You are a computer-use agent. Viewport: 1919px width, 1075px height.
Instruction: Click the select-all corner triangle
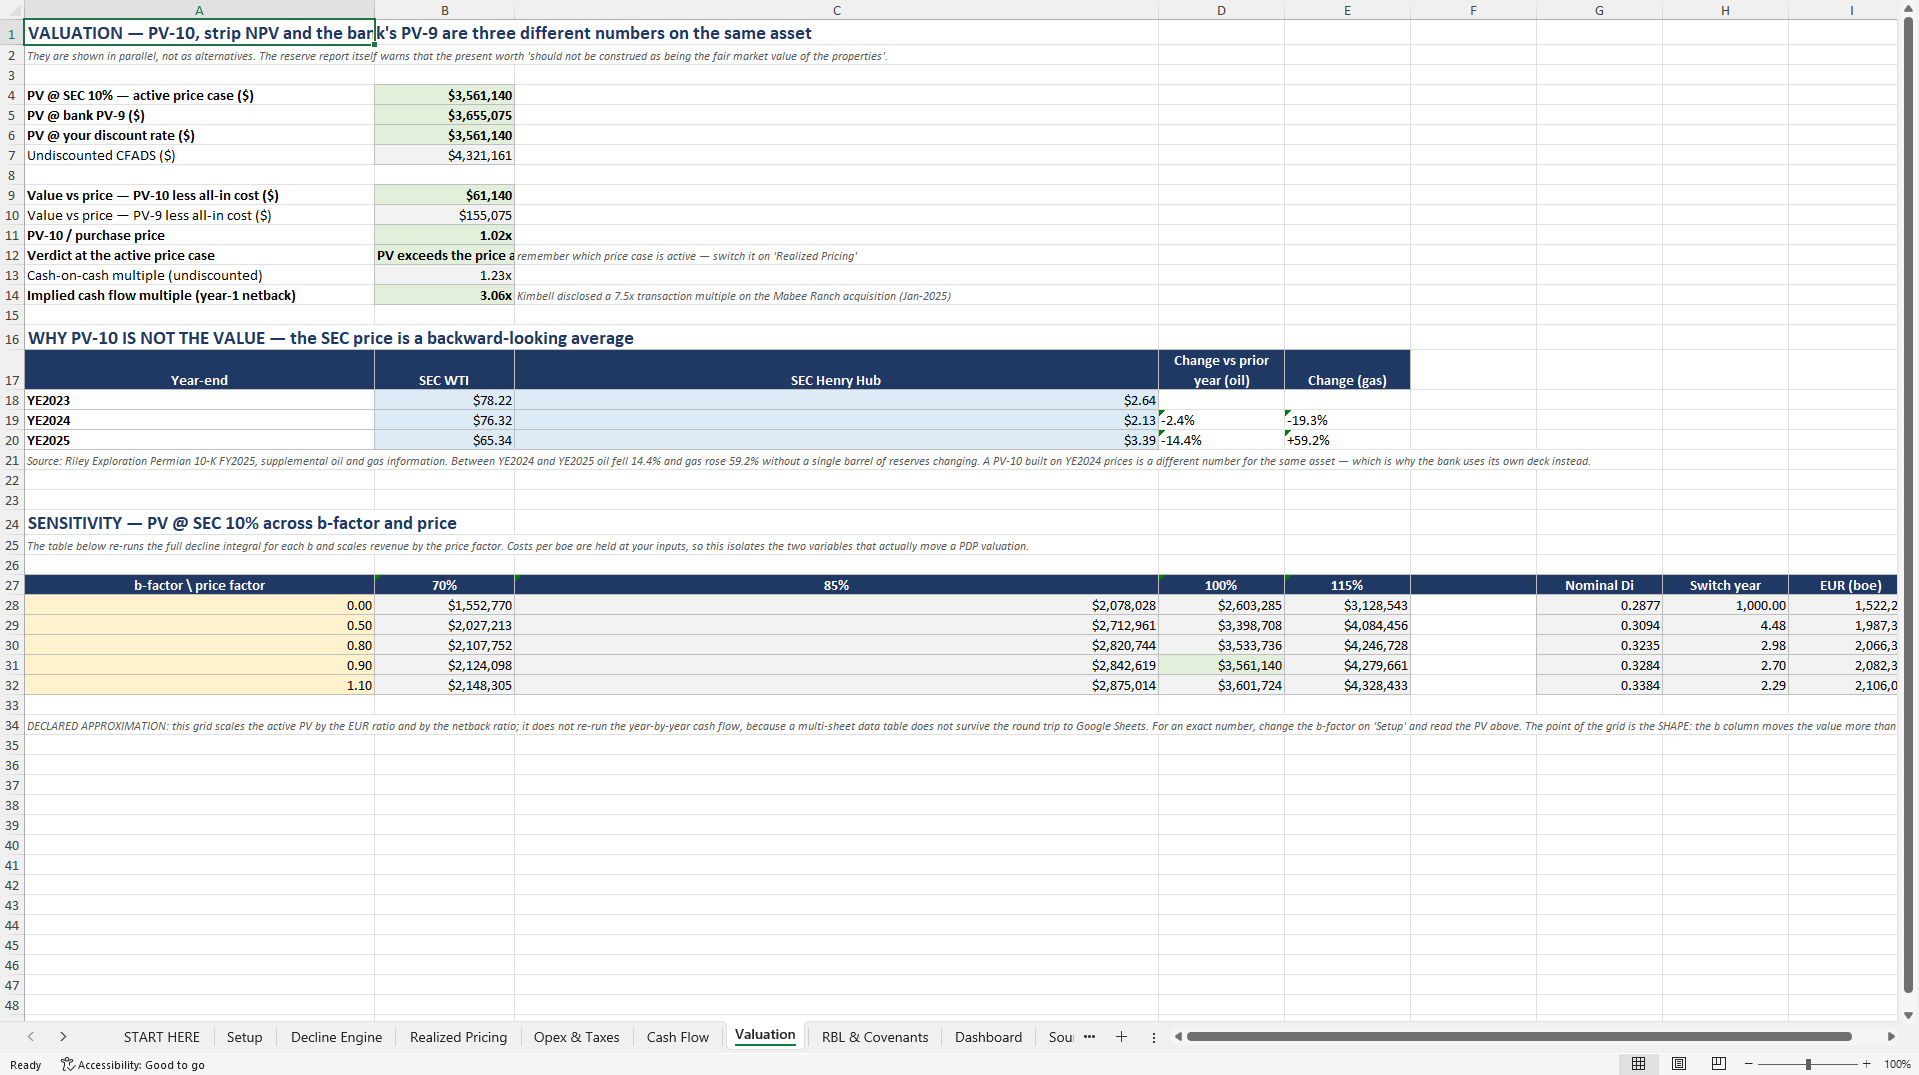coord(12,10)
